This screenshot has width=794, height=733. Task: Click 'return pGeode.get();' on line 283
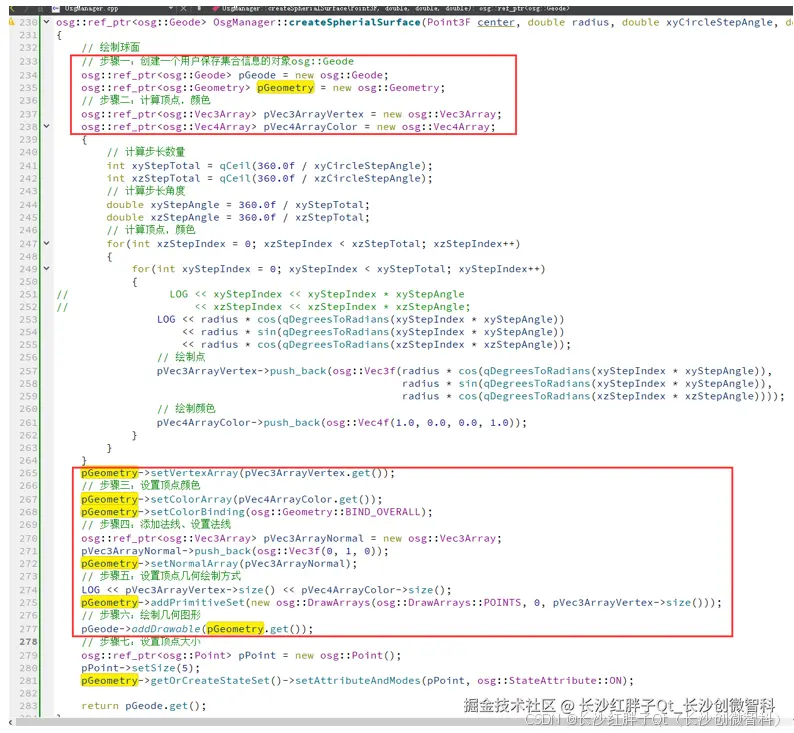[144, 706]
